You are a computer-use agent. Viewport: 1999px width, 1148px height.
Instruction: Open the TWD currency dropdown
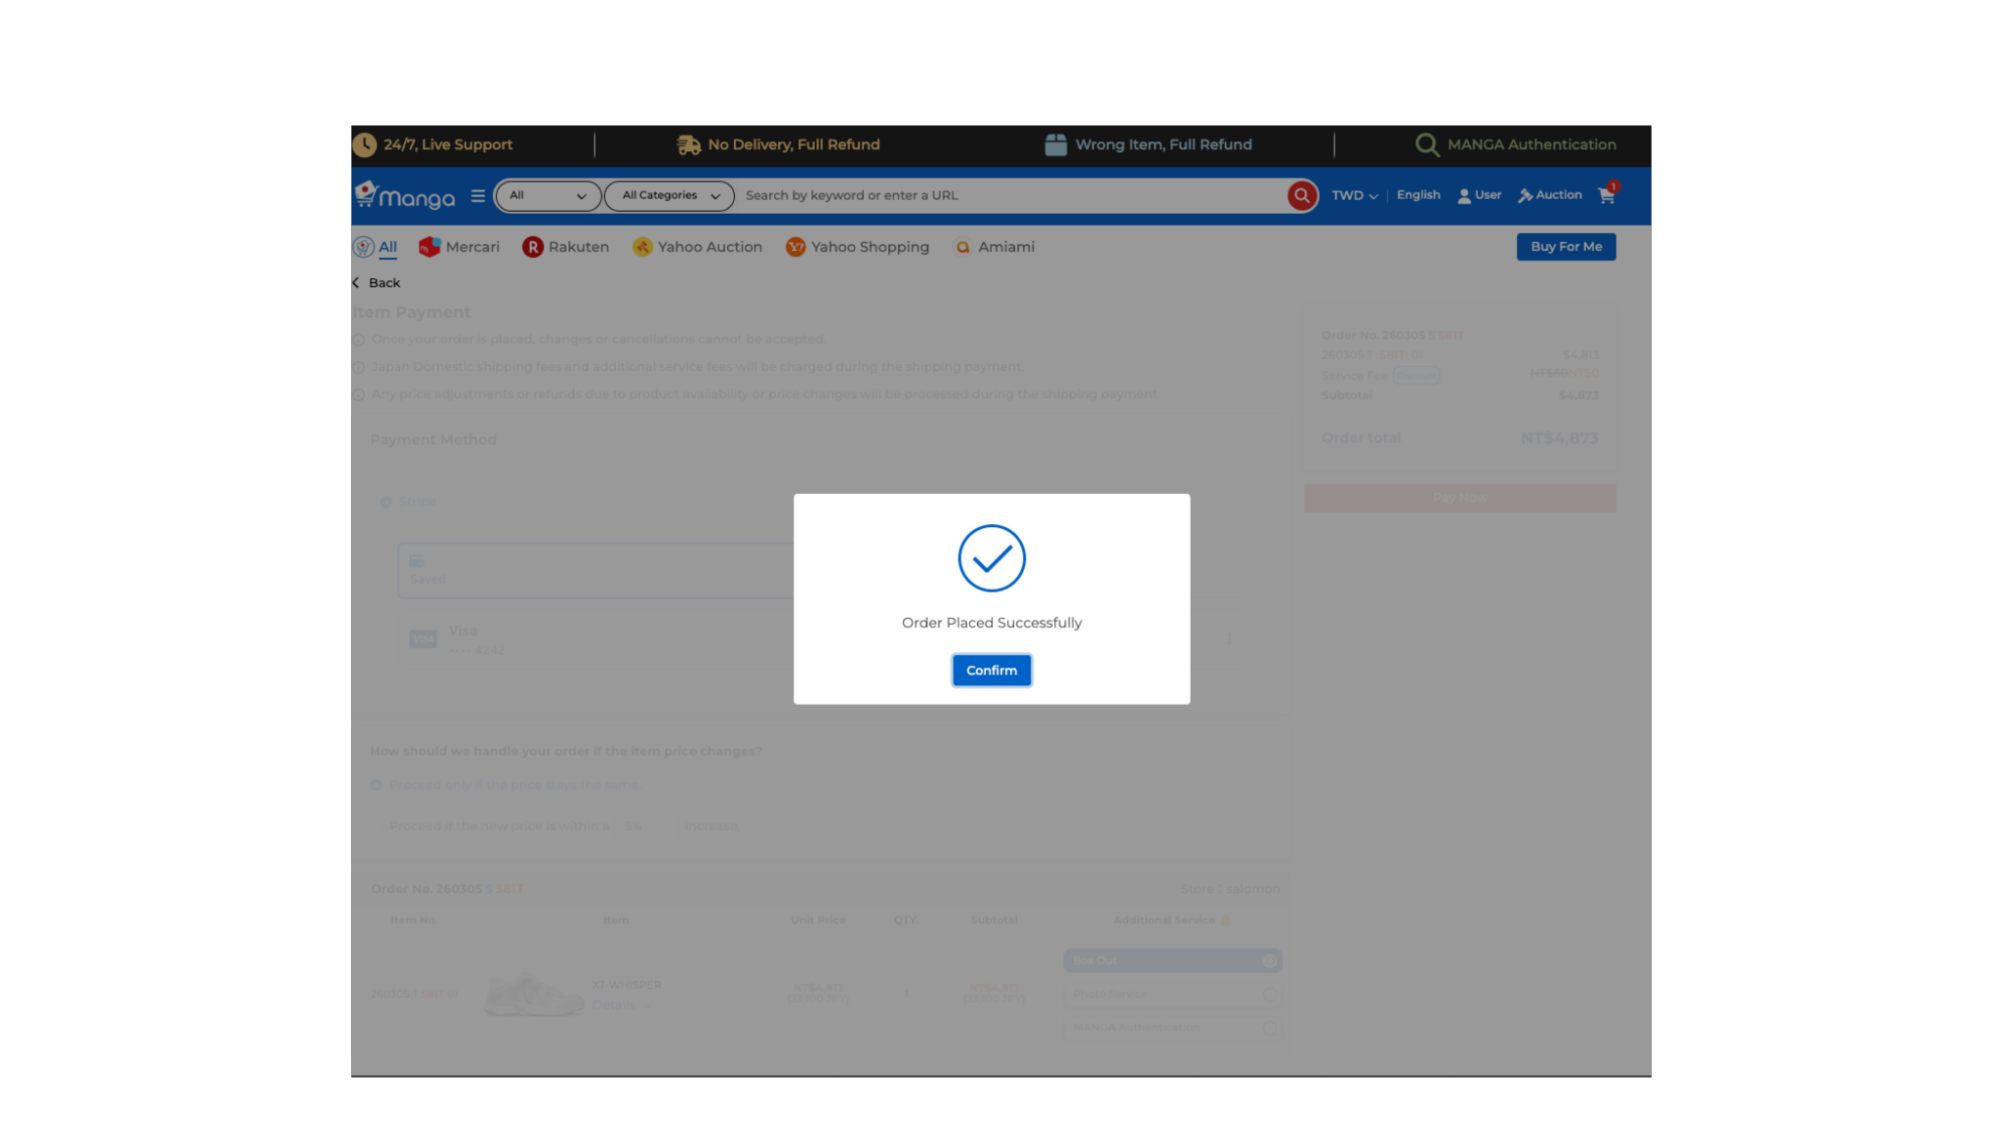[x=1354, y=196]
